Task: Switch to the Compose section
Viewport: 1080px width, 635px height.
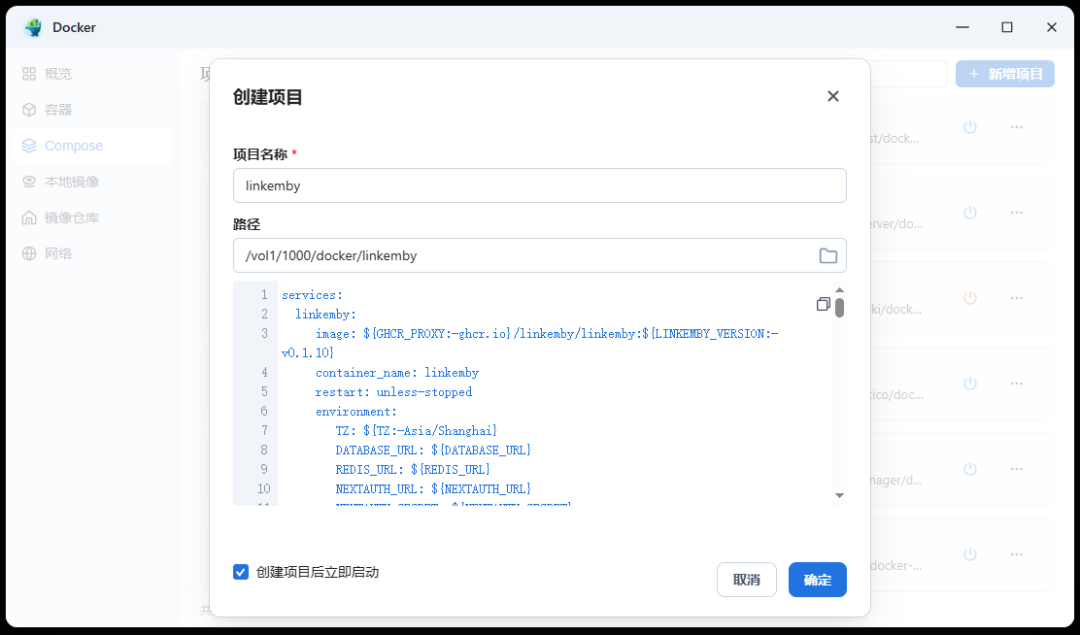Action: [x=70, y=145]
